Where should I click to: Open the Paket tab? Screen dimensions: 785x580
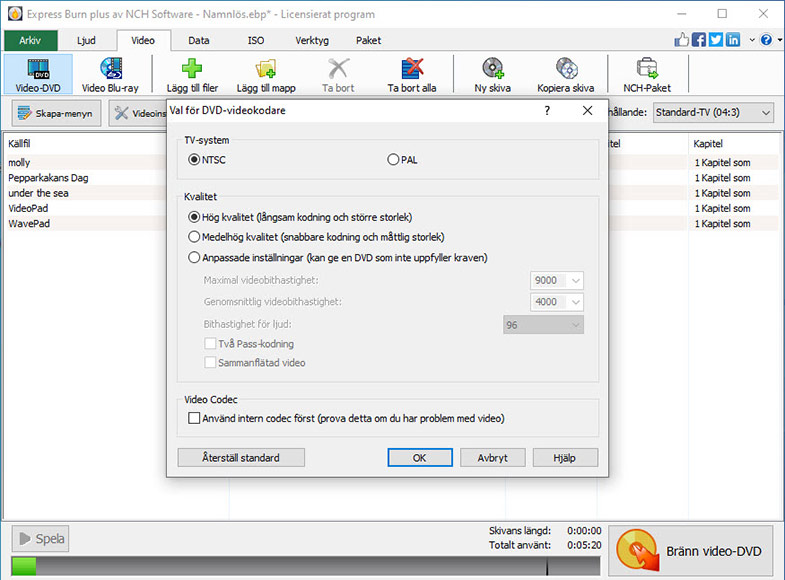click(x=368, y=41)
